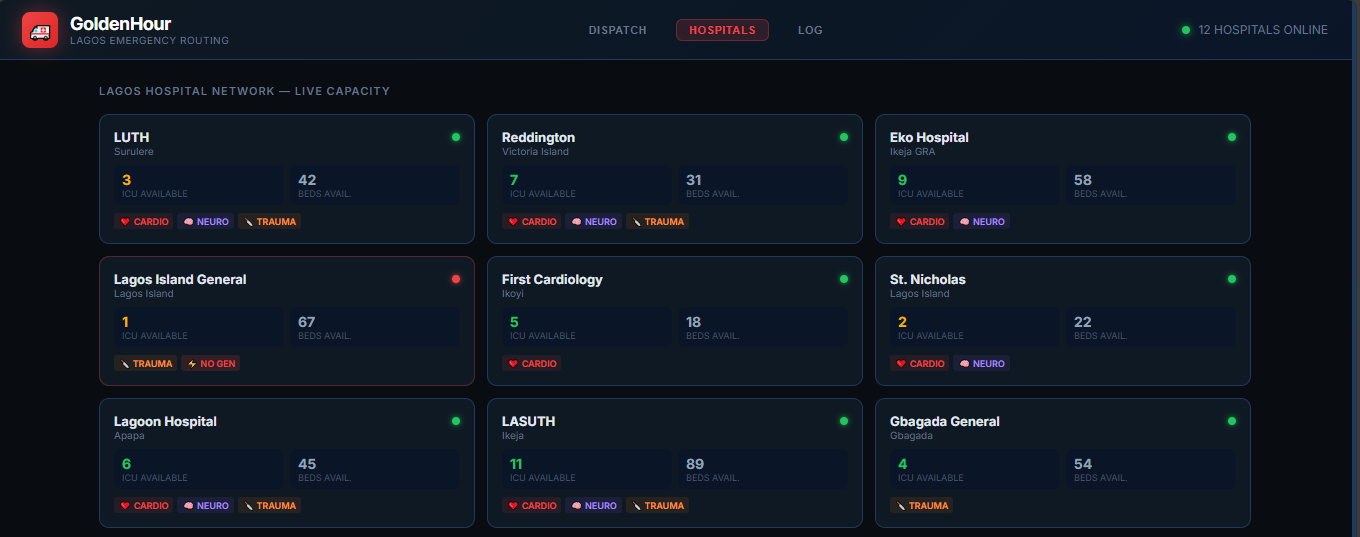Image resolution: width=1360 pixels, height=537 pixels.
Task: Click Eko Hospital's CARDIO tag
Action: click(x=919, y=222)
